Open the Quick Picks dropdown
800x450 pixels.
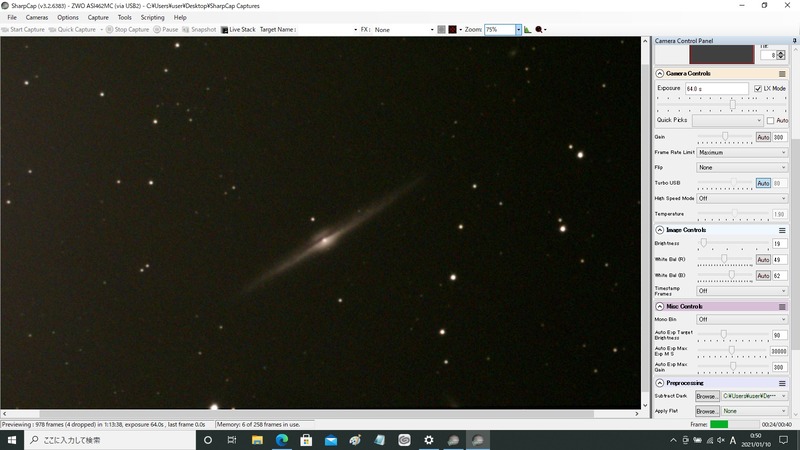(x=728, y=120)
